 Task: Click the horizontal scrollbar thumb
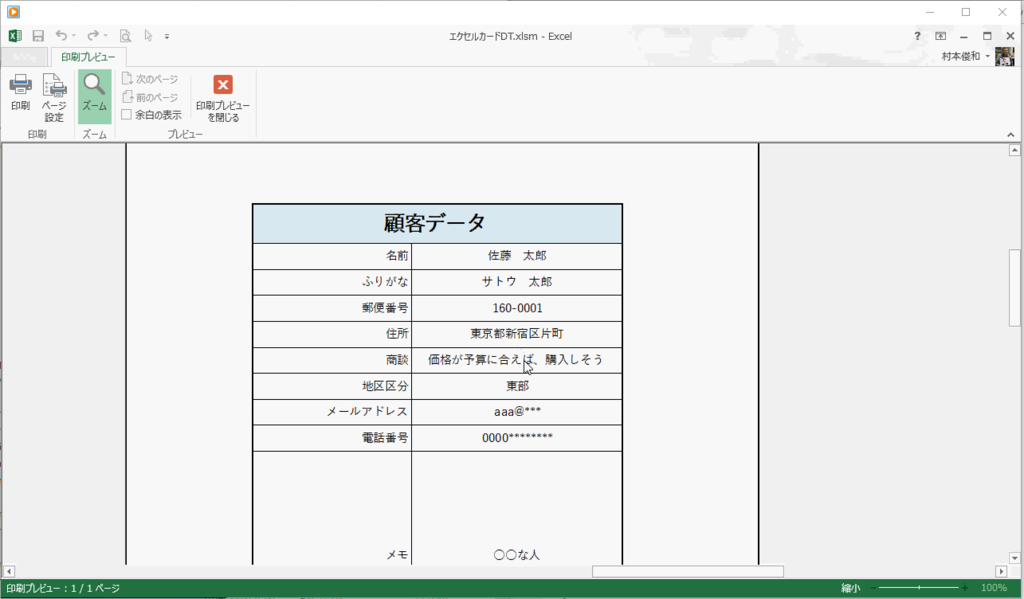pyautogui.click(x=688, y=572)
